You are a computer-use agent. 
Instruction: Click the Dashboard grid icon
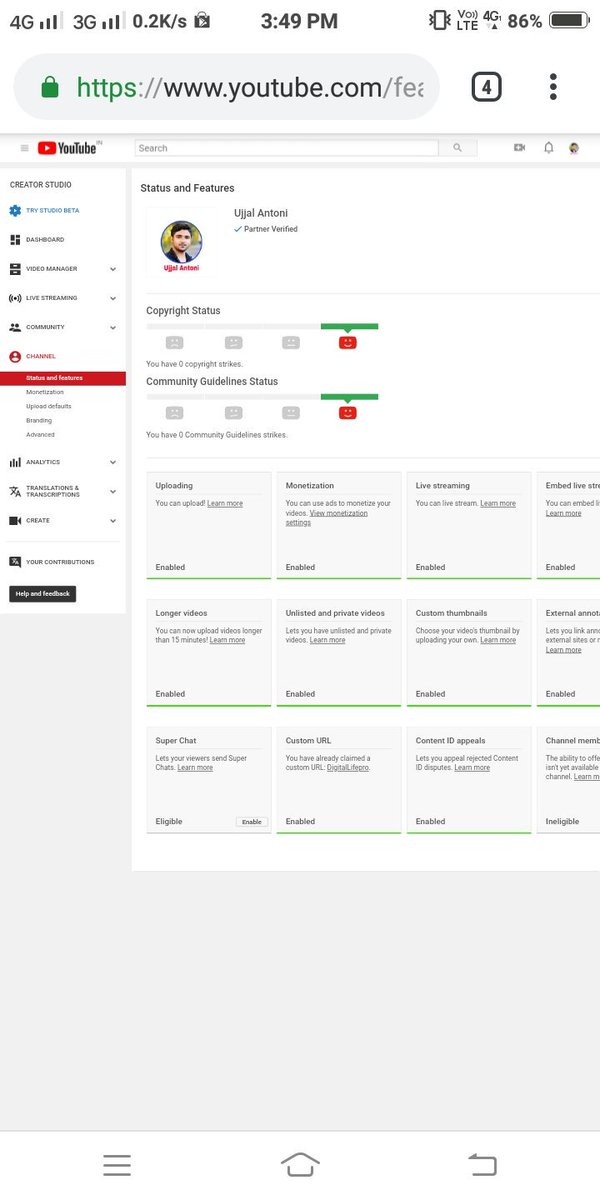(x=15, y=240)
